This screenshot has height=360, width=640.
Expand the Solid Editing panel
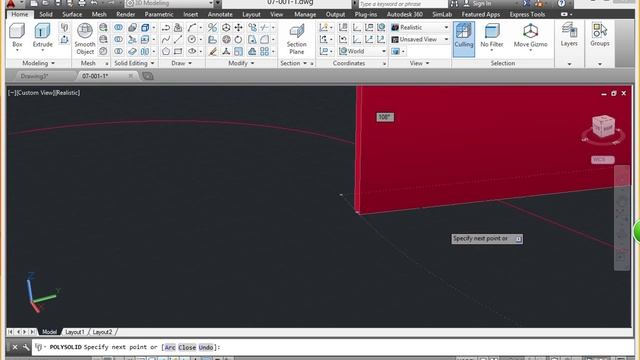click(134, 63)
